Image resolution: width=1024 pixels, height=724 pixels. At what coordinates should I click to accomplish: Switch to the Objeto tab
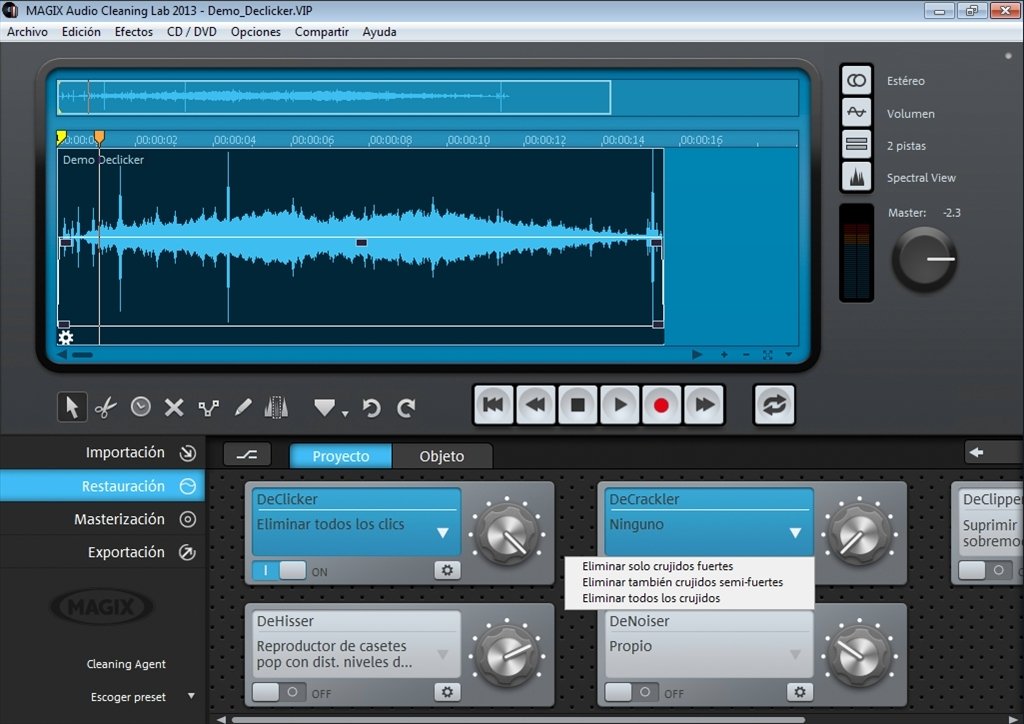point(442,456)
